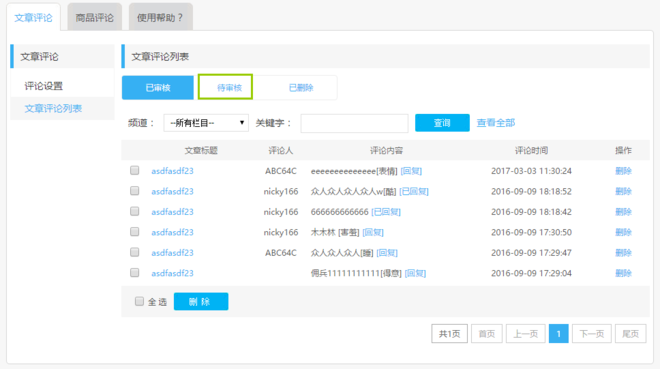Click the 上一页 pagination button
Viewport: 660px width, 369px height.
point(526,334)
